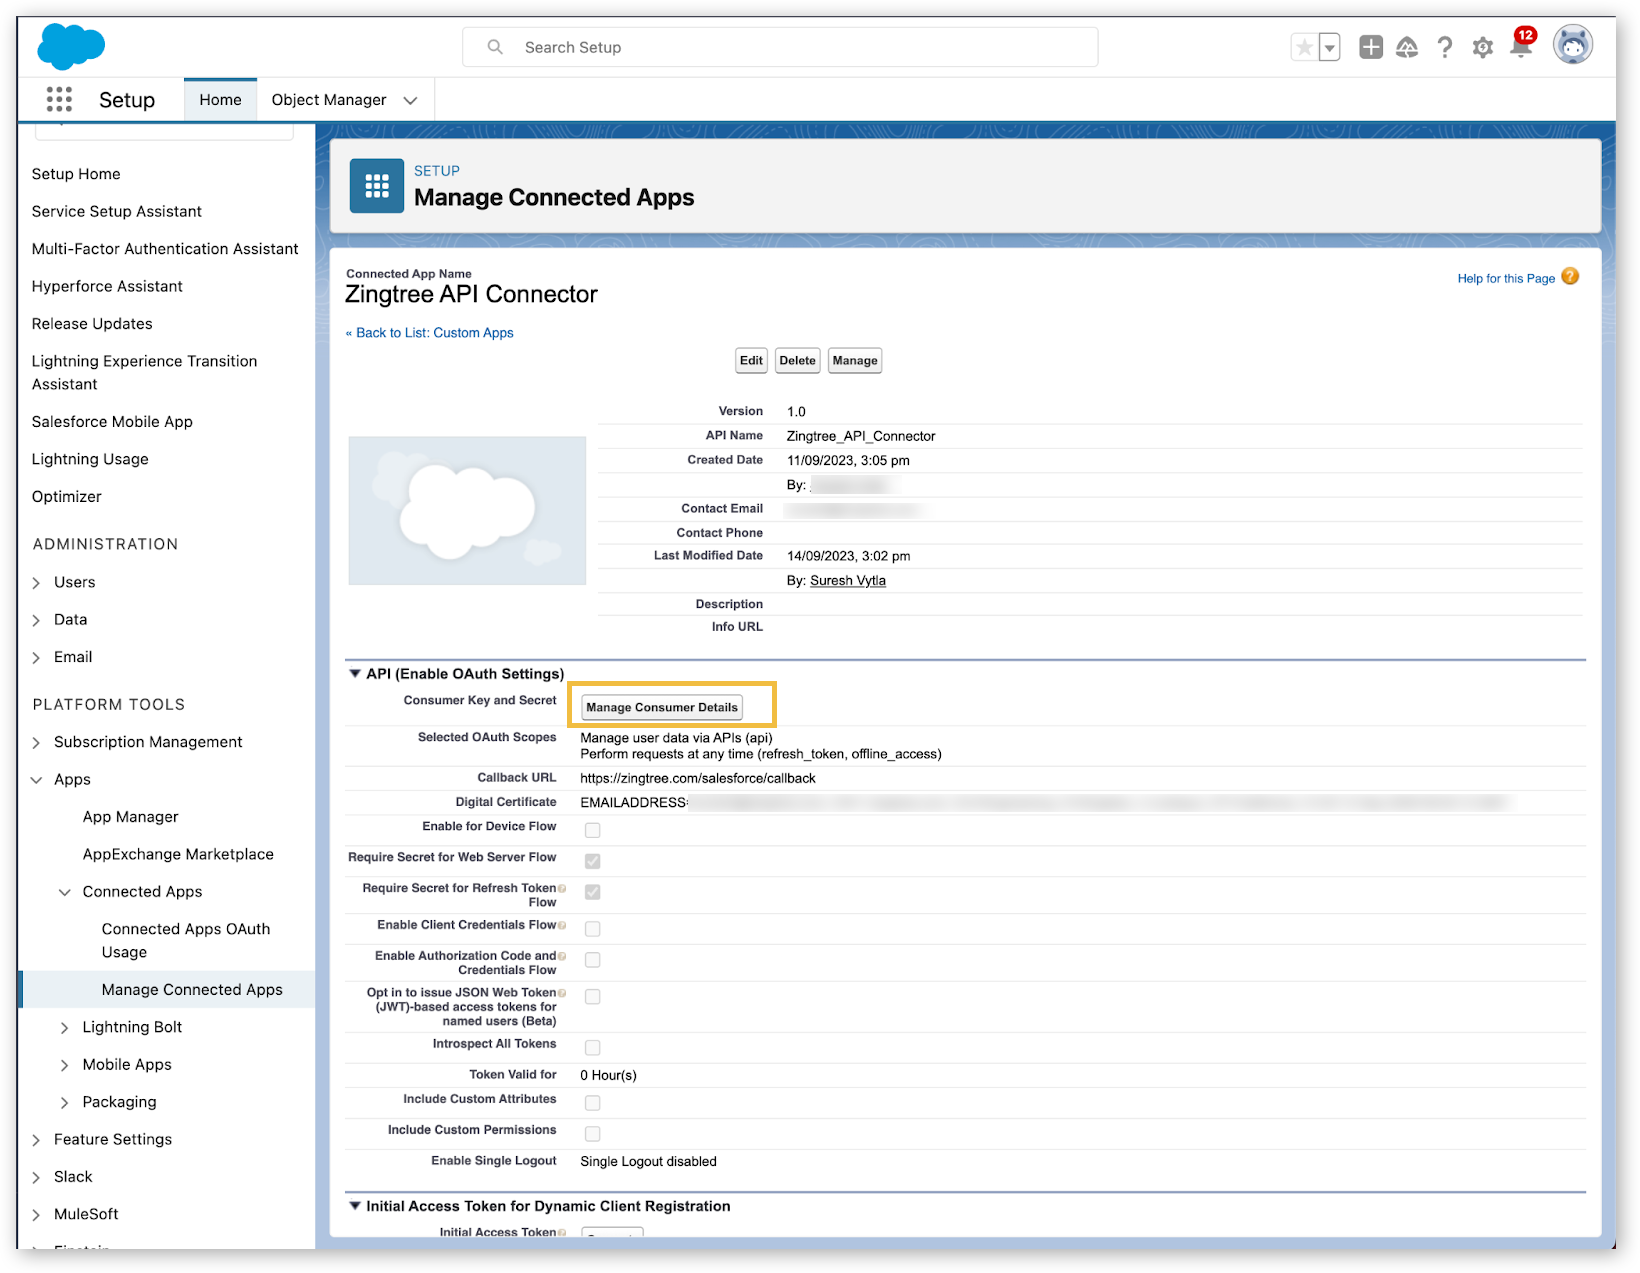Click the Edit button

(x=751, y=361)
